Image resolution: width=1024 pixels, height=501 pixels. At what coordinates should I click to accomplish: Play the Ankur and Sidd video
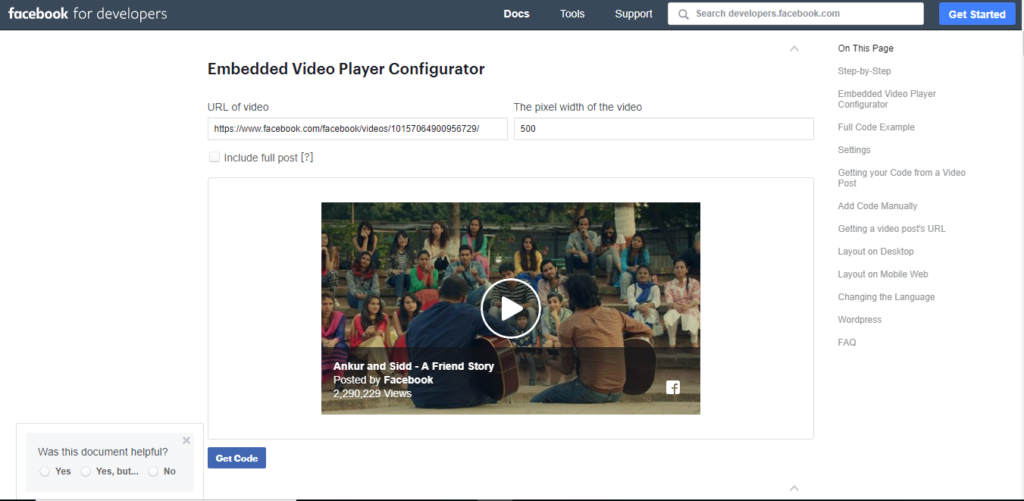click(x=510, y=308)
